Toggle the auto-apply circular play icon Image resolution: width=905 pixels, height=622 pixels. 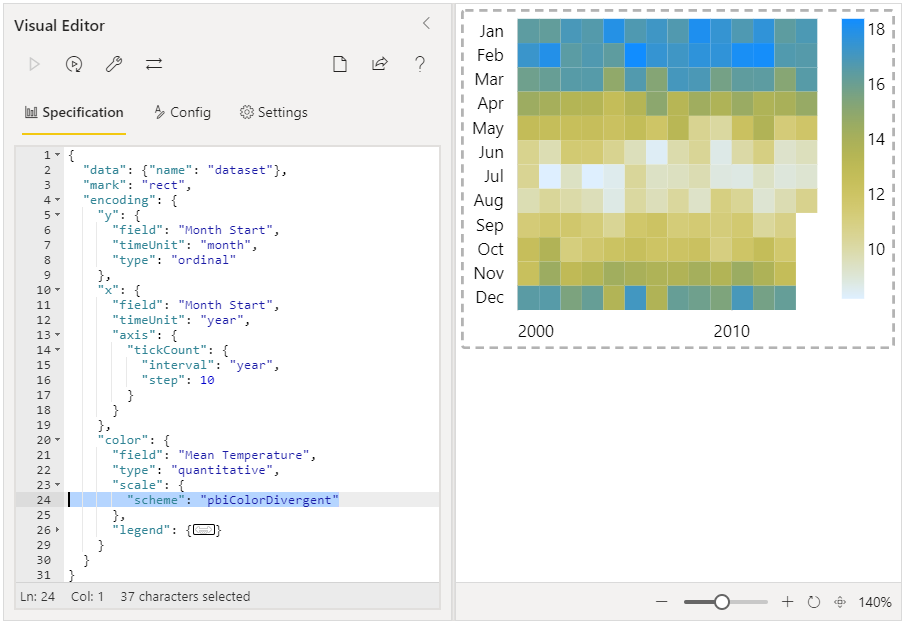click(x=74, y=64)
